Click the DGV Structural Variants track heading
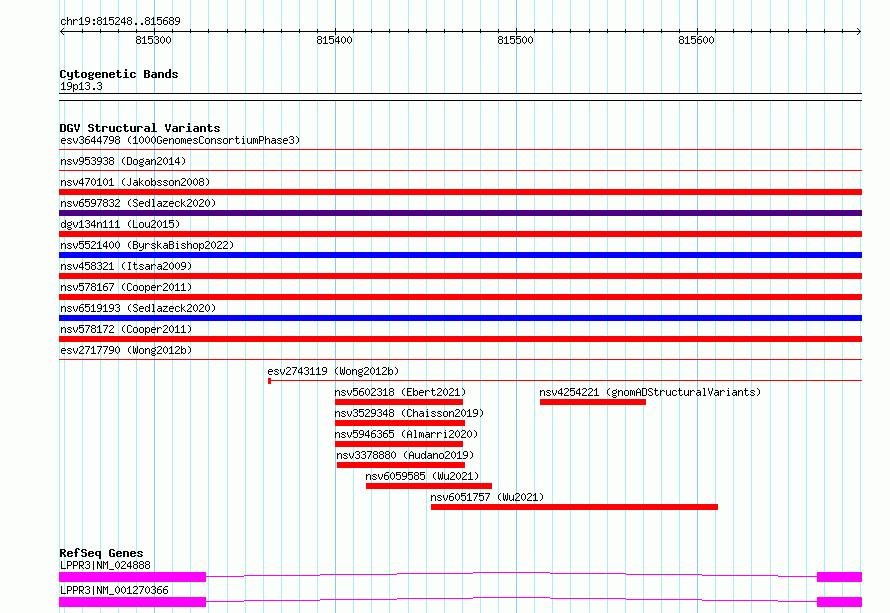890x613 pixels. pyautogui.click(x=140, y=128)
